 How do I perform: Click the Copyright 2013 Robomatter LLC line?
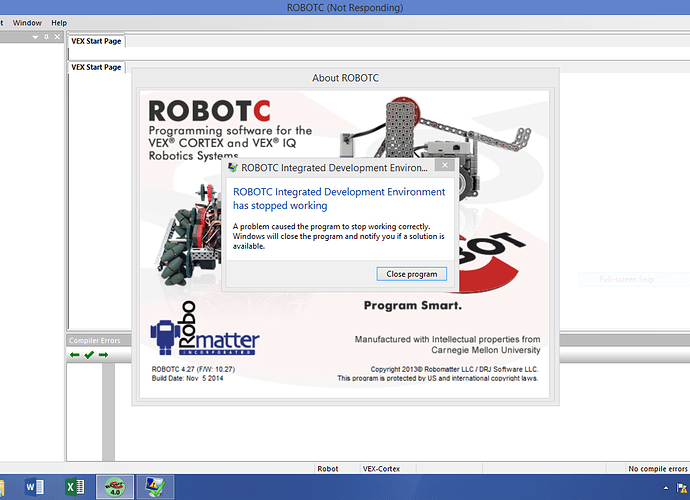click(454, 369)
